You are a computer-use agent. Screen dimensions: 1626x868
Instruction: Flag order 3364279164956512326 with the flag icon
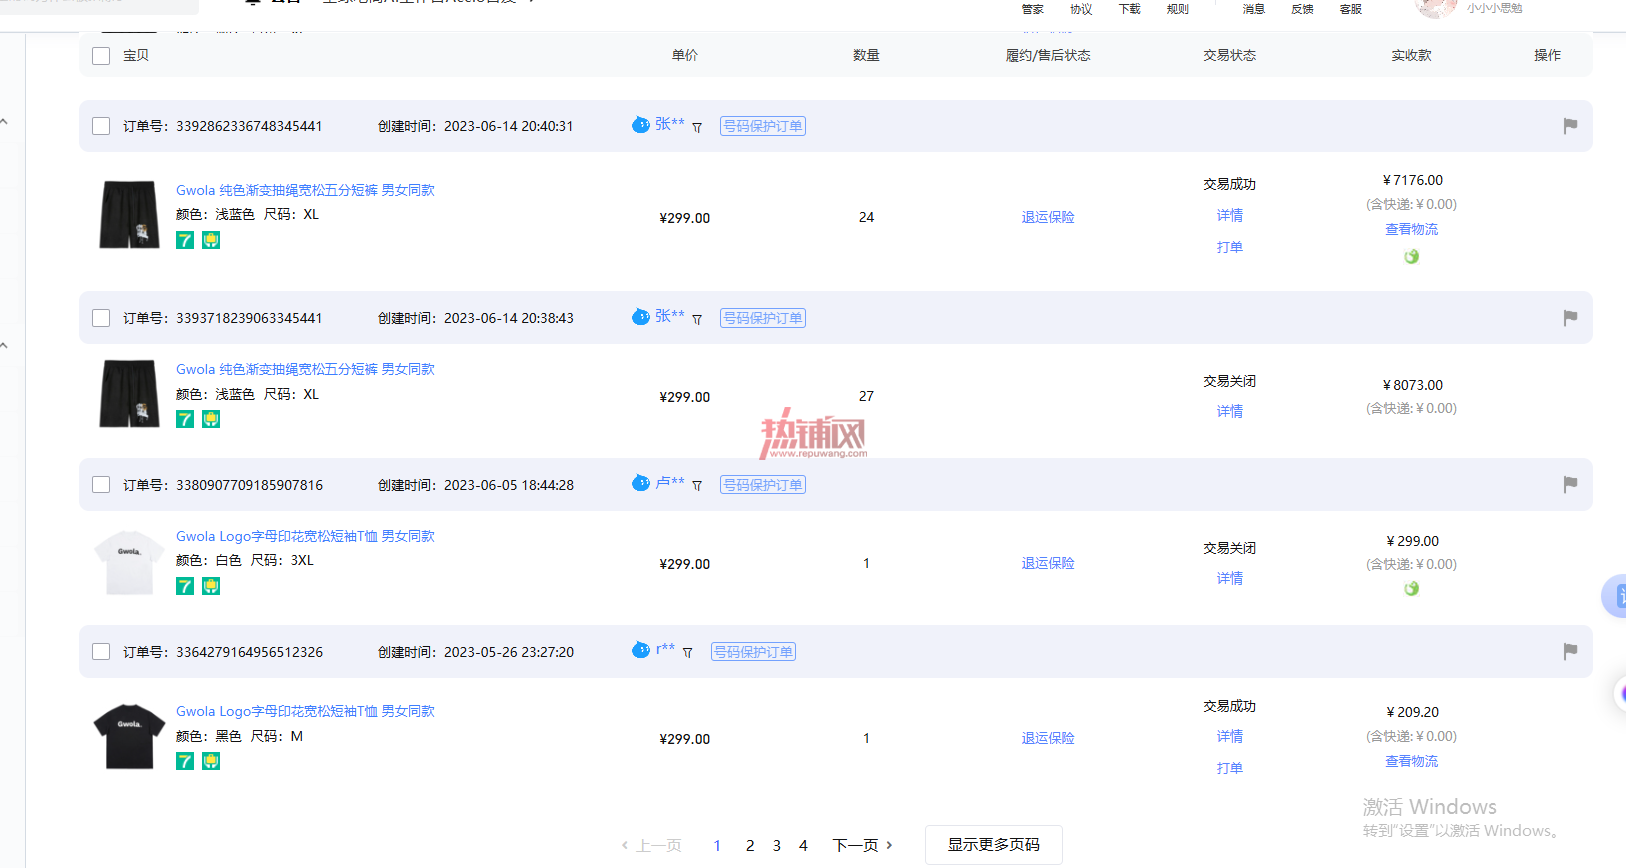click(x=1570, y=652)
